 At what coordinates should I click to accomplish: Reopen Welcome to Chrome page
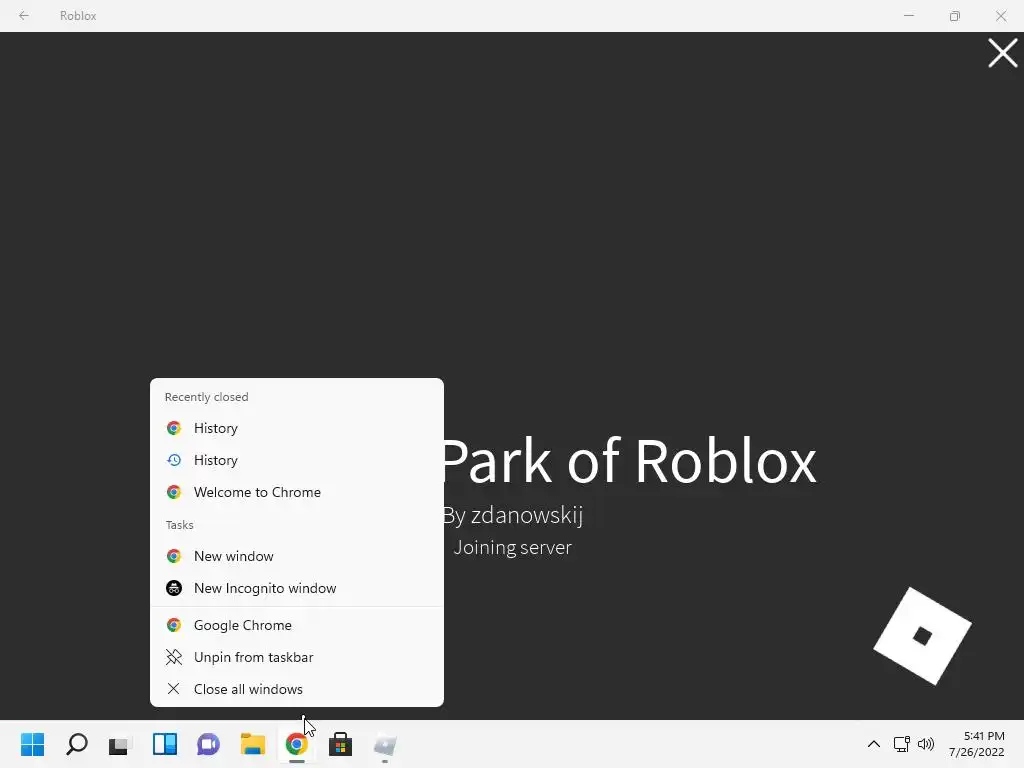(x=296, y=492)
